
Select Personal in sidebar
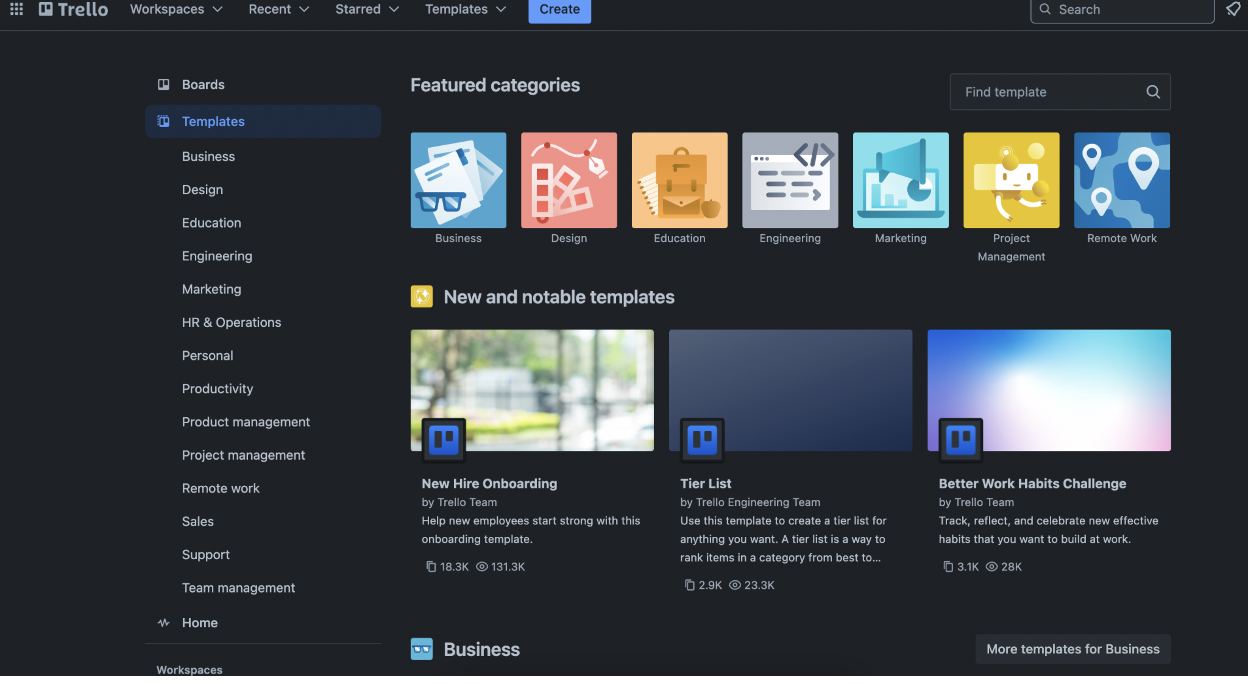207,356
